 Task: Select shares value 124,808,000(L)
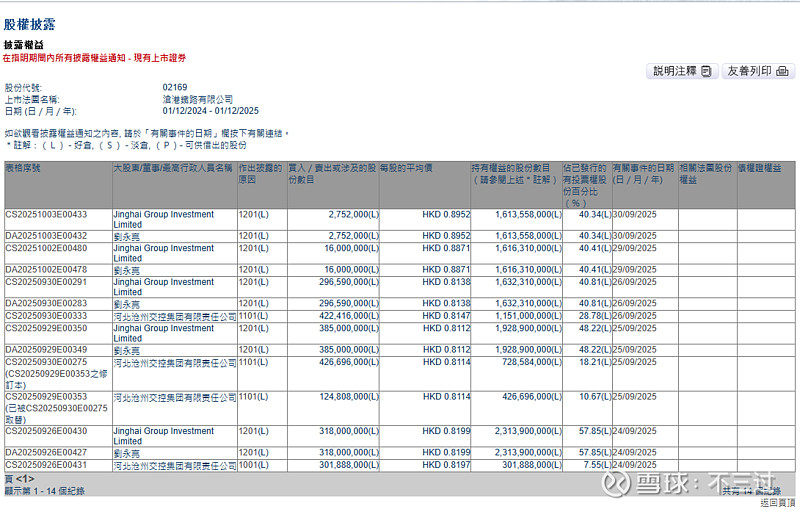(x=349, y=397)
